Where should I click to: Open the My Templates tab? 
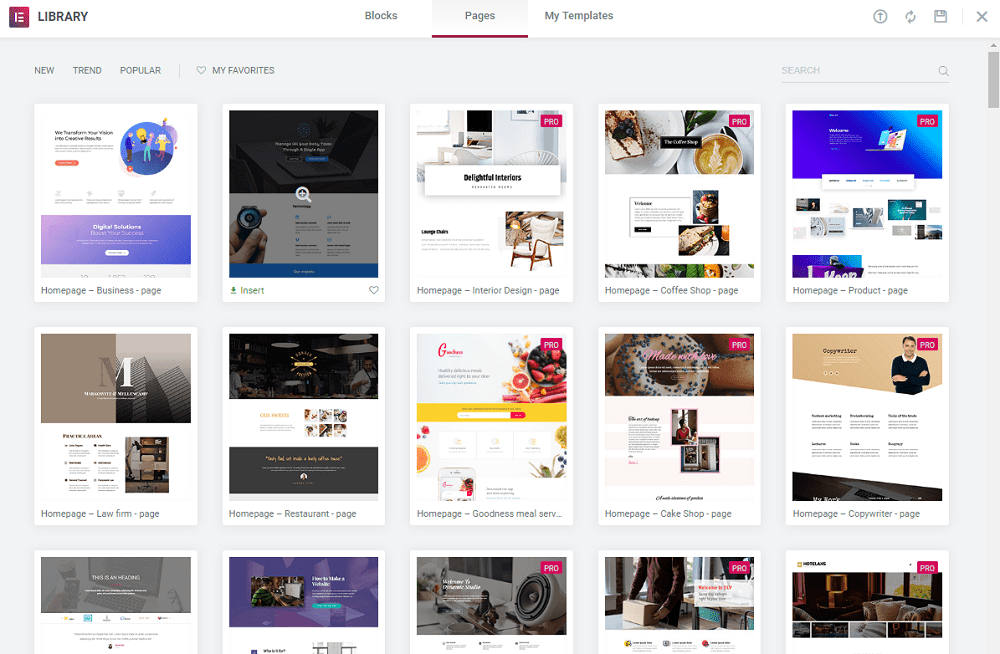pyautogui.click(x=578, y=16)
